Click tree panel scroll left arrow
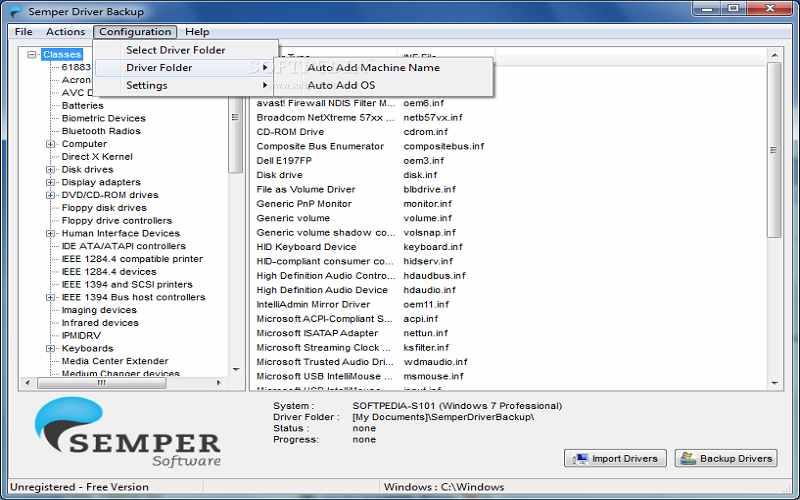The width and height of the screenshot is (800, 500). tap(28, 382)
